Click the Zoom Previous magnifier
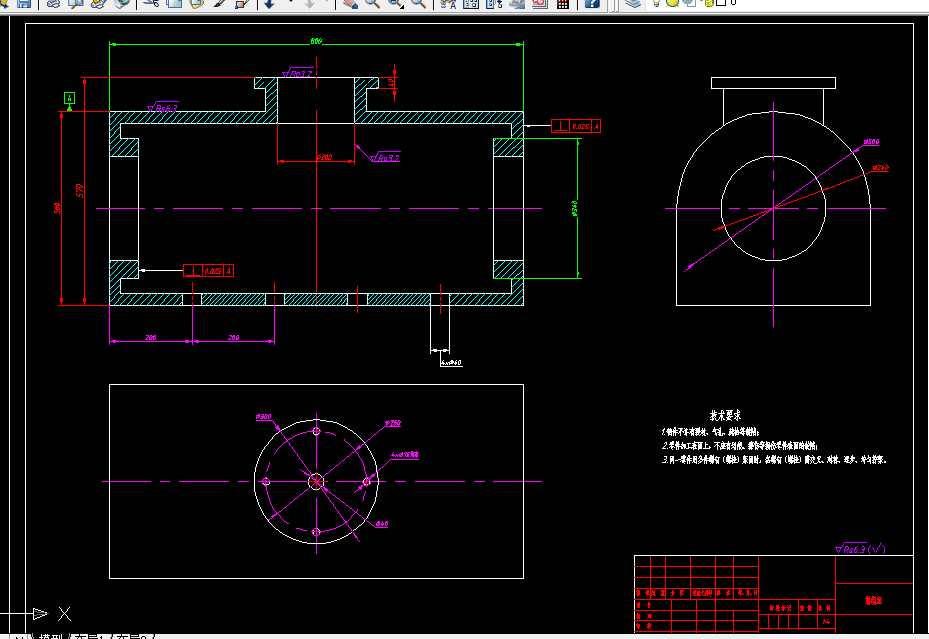 click(x=418, y=3)
